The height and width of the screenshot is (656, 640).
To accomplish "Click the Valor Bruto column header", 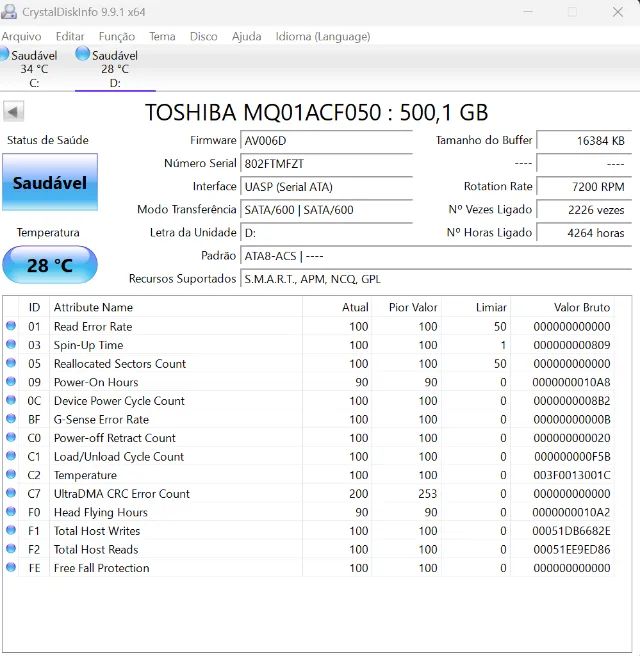I will pyautogui.click(x=562, y=307).
